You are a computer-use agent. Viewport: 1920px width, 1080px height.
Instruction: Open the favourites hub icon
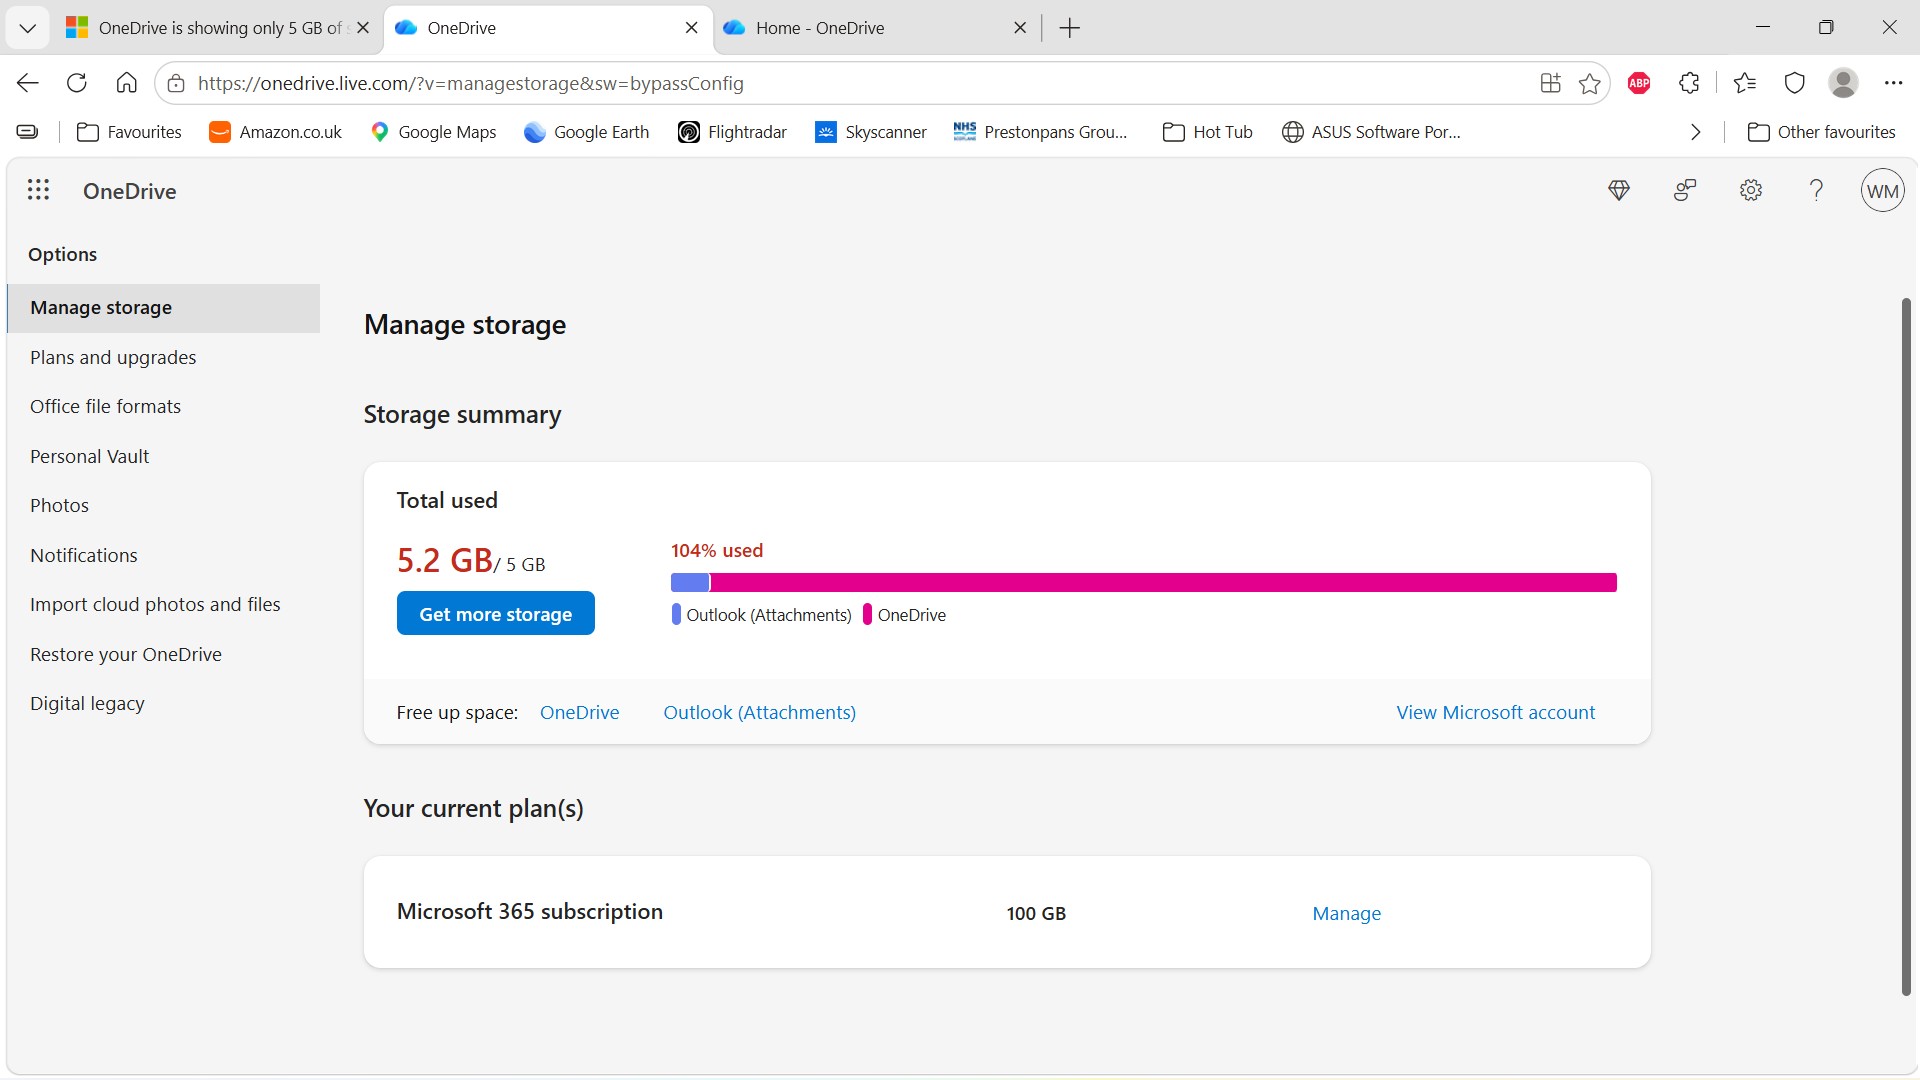coord(1745,83)
